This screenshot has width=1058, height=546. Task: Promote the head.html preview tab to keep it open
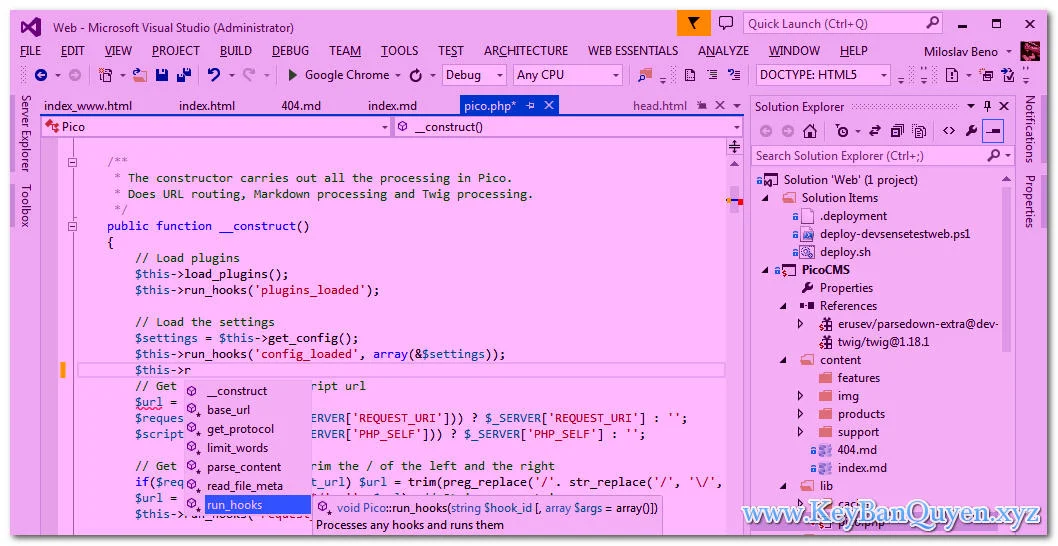click(702, 106)
